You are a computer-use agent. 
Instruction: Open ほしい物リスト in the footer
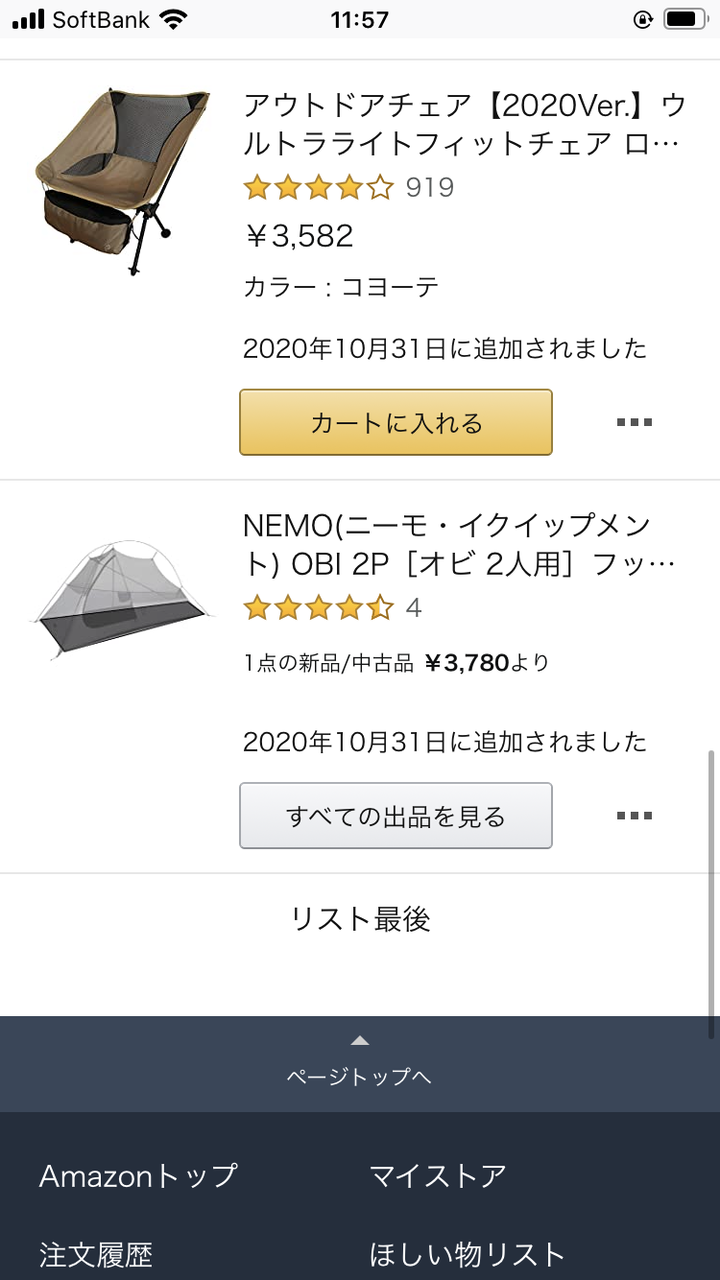467,1253
